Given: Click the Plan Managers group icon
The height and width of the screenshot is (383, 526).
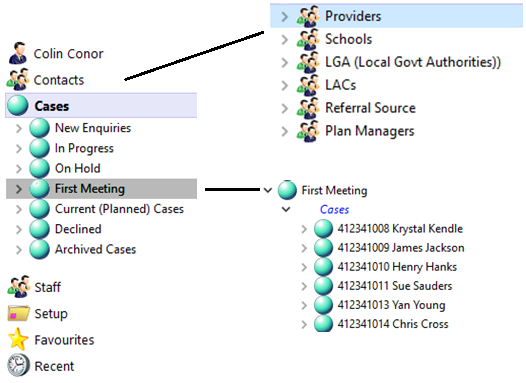Looking at the screenshot, I should tap(308, 131).
